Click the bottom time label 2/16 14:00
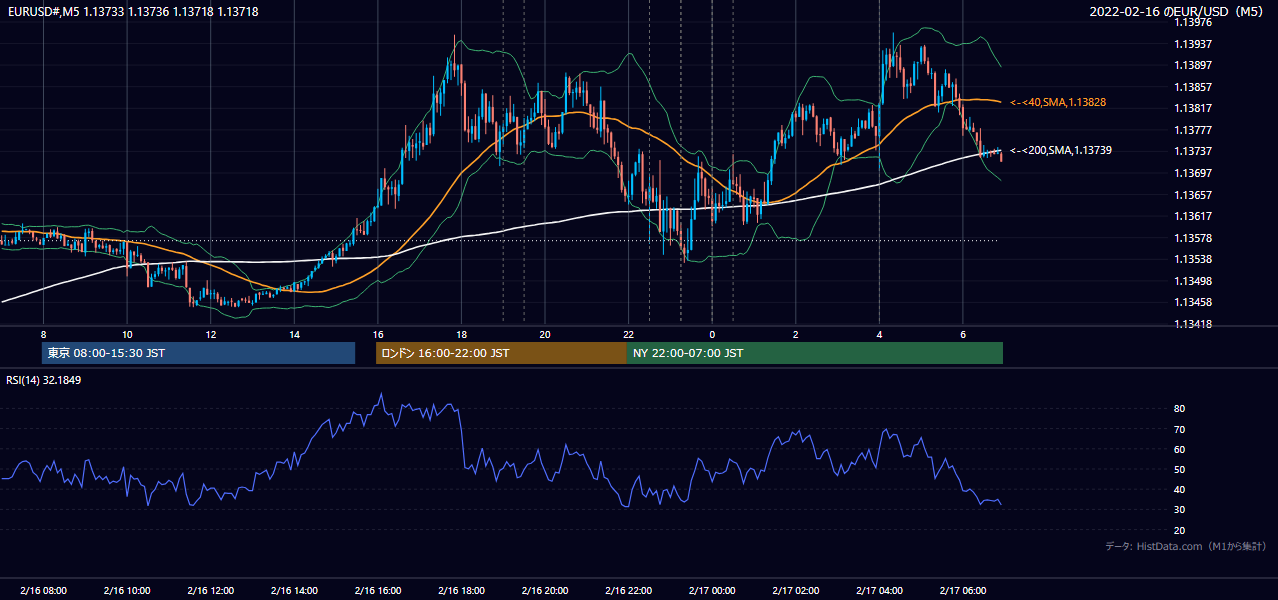This screenshot has width=1278, height=600. (x=294, y=590)
